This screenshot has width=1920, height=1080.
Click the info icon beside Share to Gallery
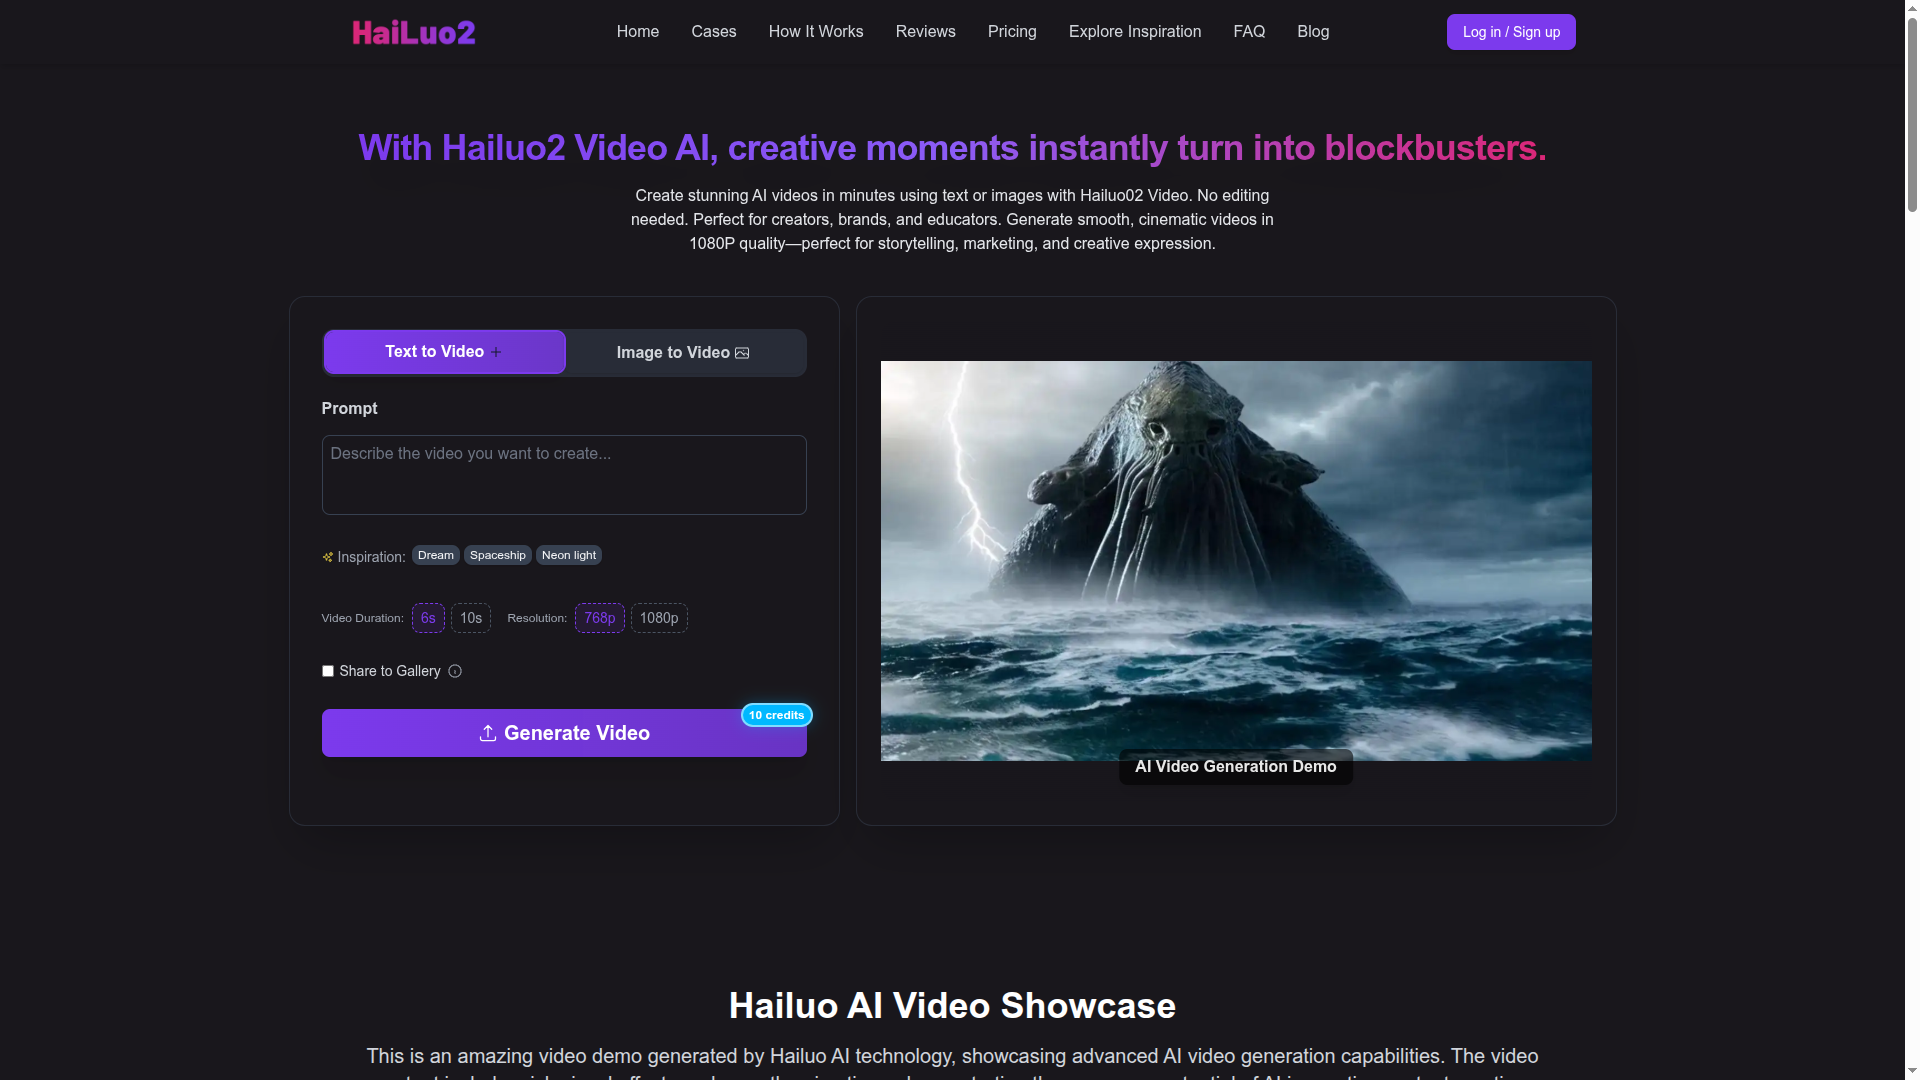click(455, 671)
